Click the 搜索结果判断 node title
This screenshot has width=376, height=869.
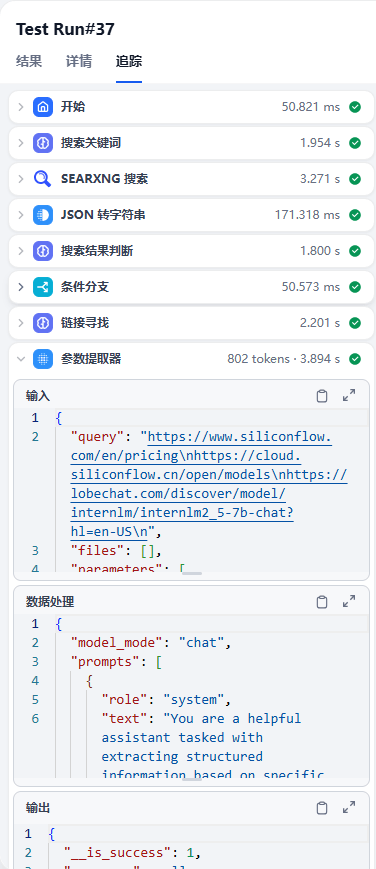click(97, 251)
